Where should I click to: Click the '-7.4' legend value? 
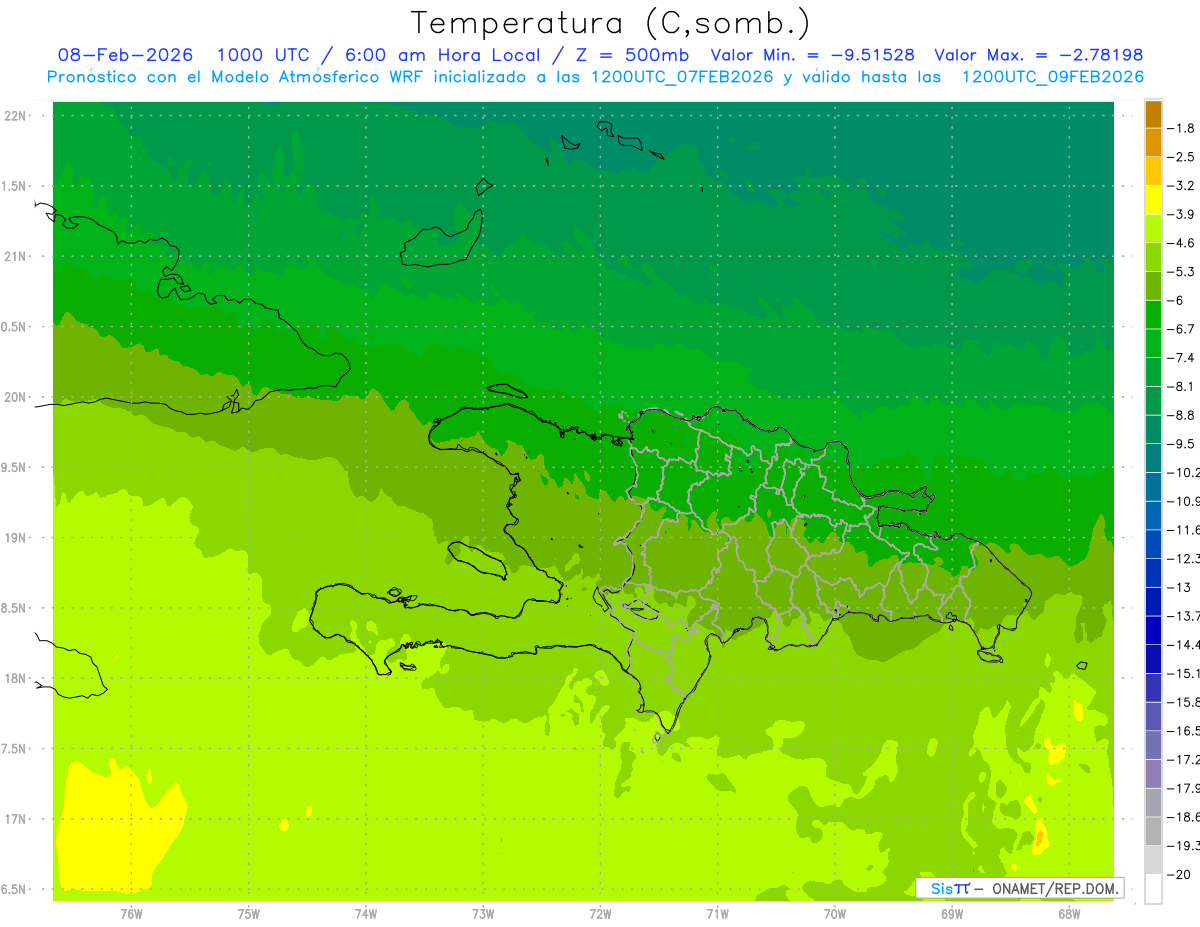coord(1182,358)
